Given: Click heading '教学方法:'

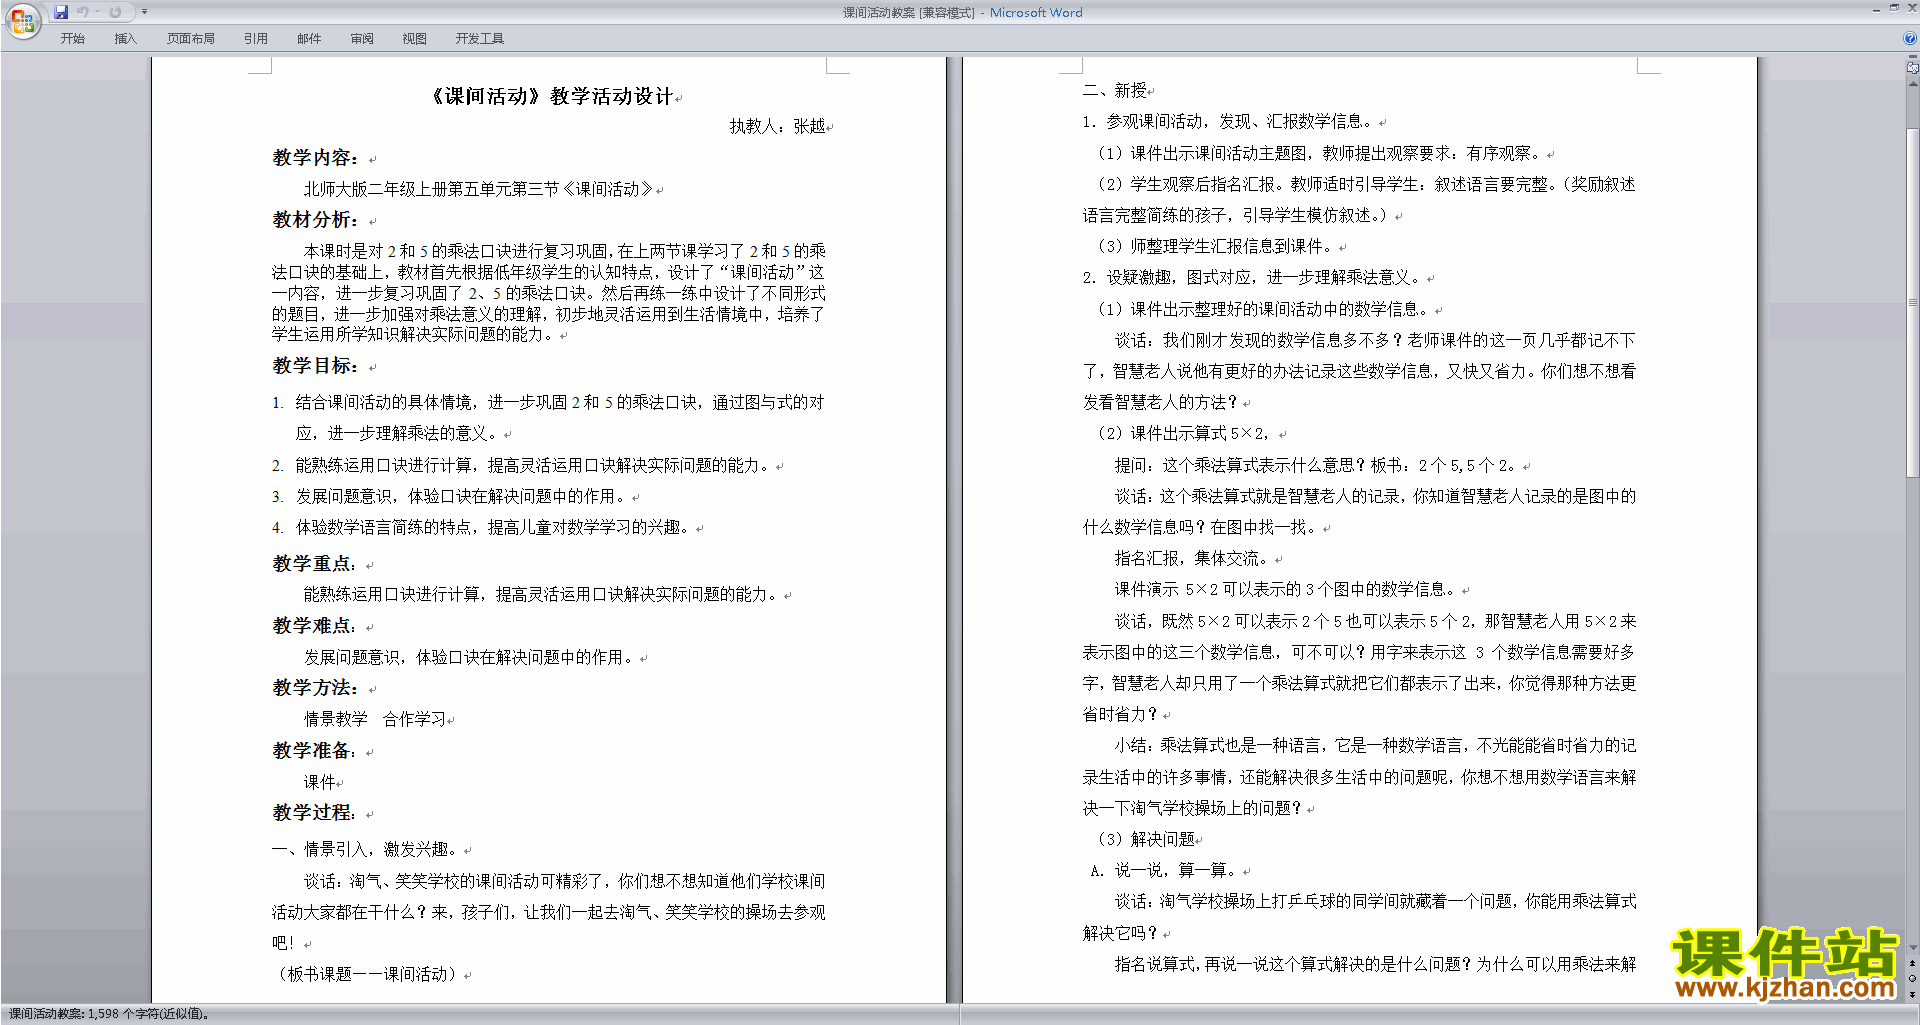Looking at the screenshot, I should coord(315,688).
